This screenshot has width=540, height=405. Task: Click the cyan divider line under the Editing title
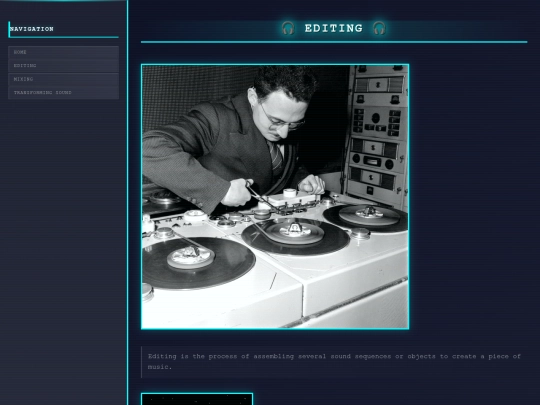point(334,42)
